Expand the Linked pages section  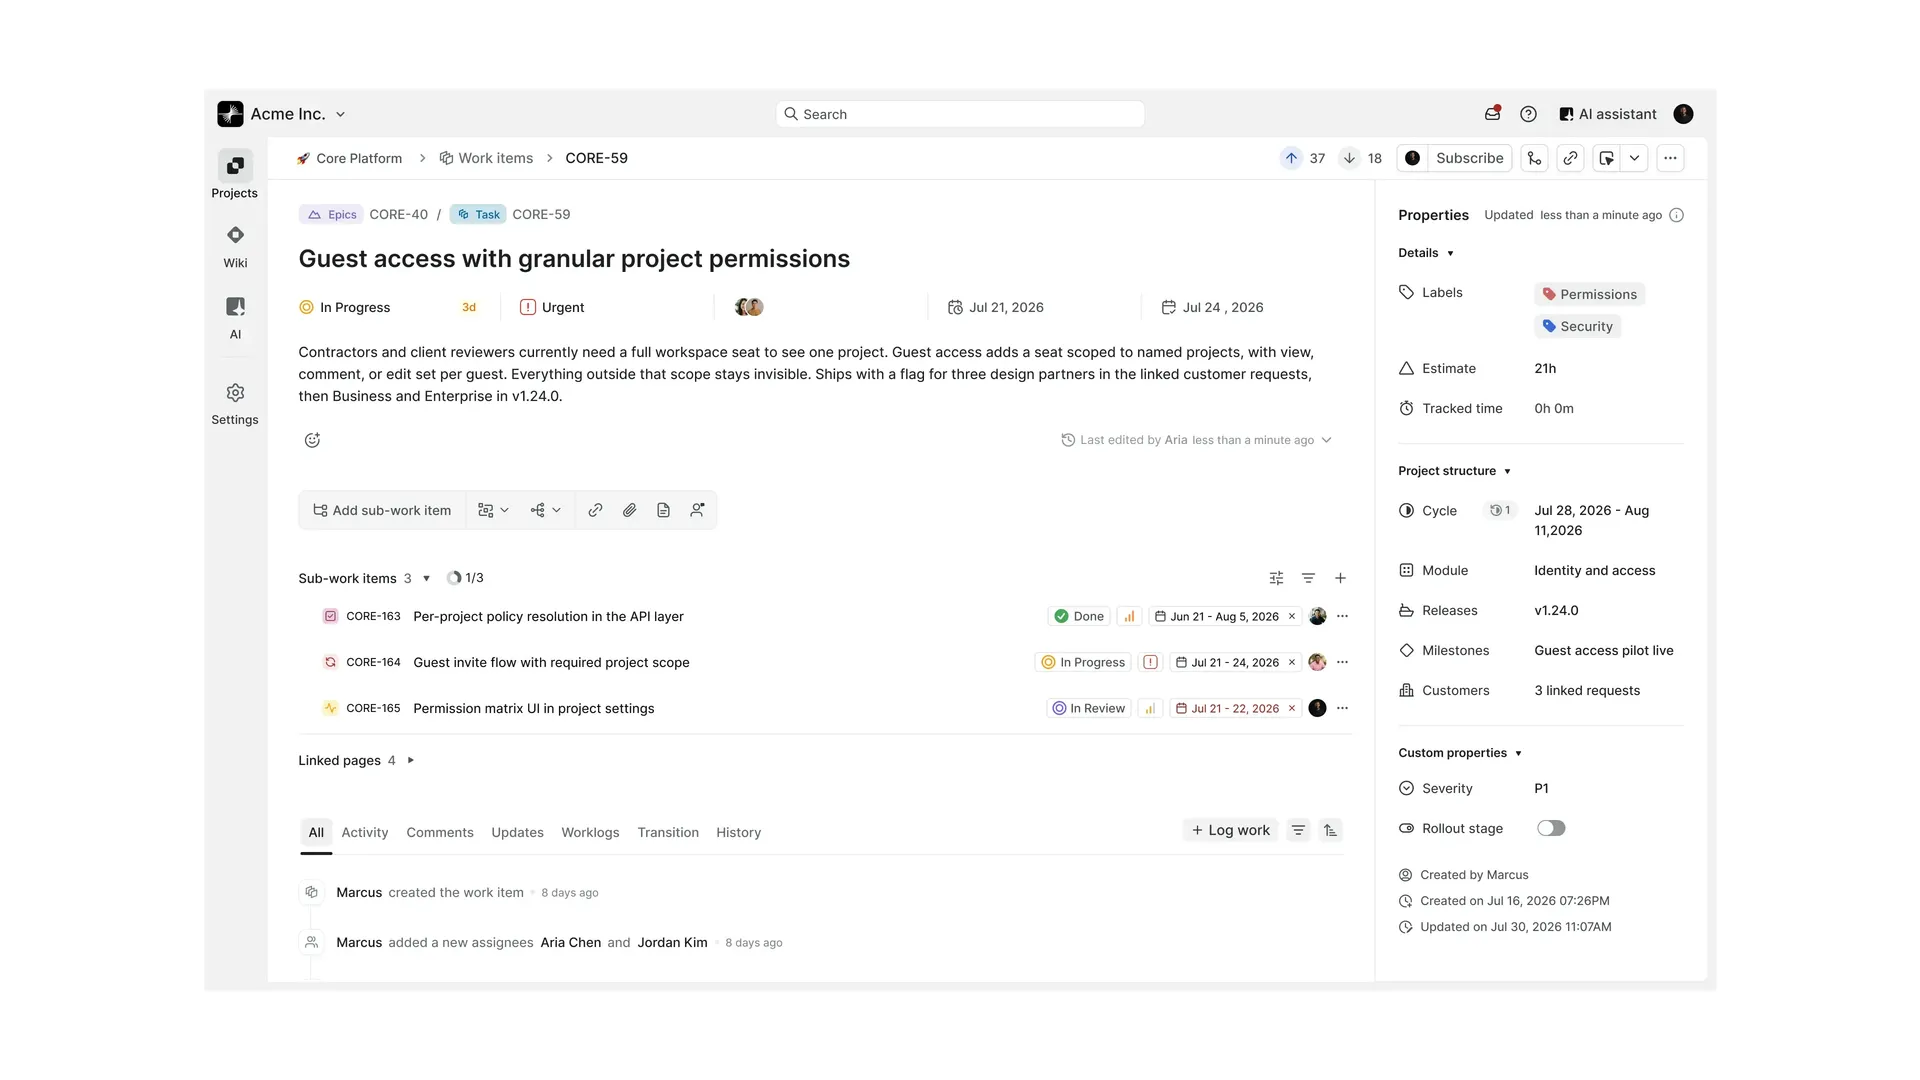click(410, 760)
